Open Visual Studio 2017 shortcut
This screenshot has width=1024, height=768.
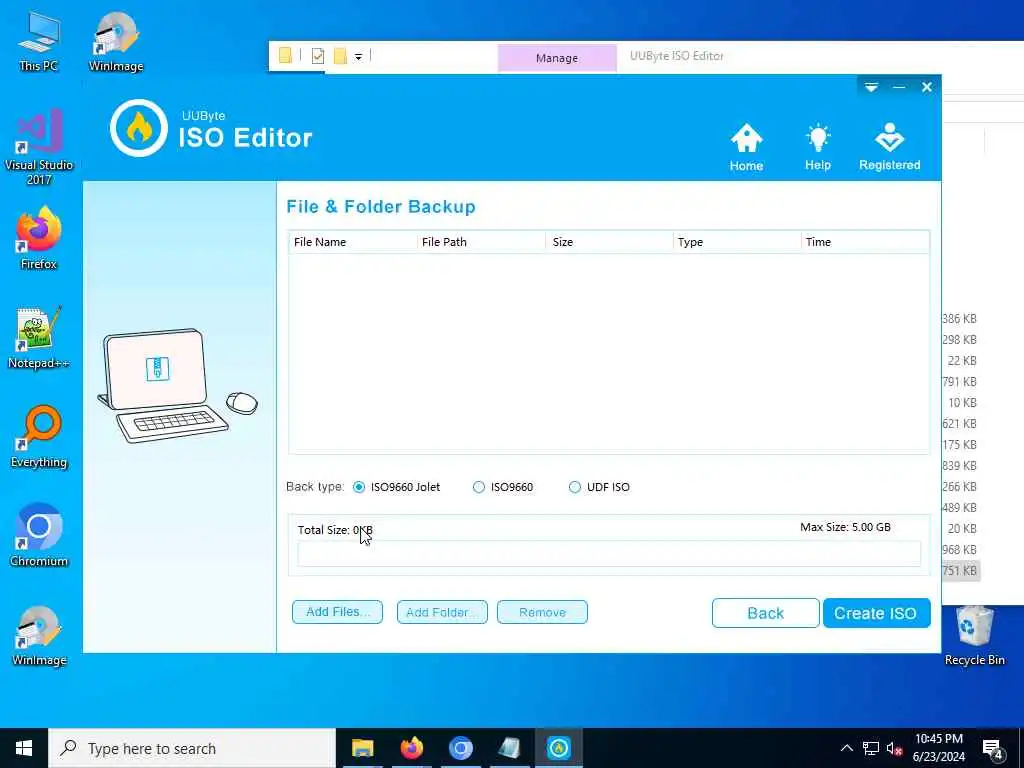(39, 147)
